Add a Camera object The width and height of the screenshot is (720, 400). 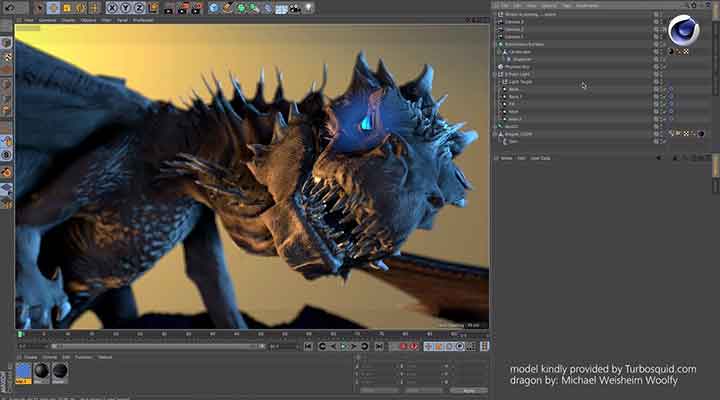(x=295, y=8)
